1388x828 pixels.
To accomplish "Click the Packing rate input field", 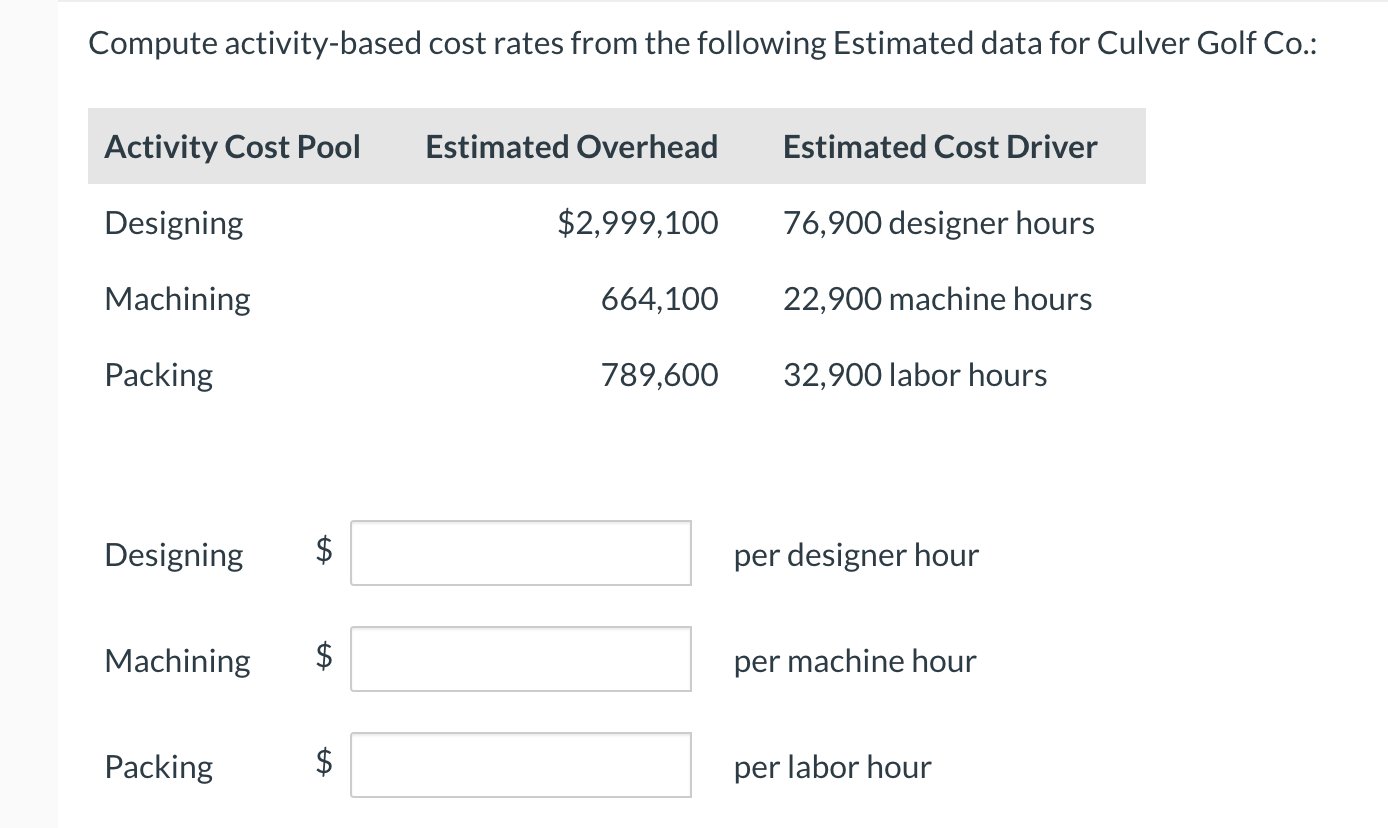I will [x=520, y=764].
